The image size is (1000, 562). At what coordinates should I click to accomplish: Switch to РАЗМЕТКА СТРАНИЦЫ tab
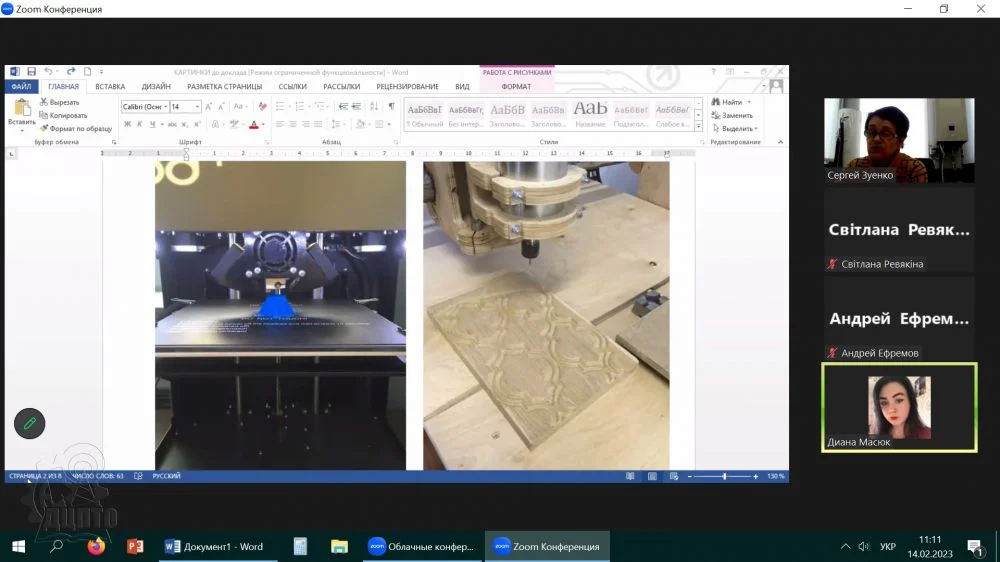click(224, 87)
